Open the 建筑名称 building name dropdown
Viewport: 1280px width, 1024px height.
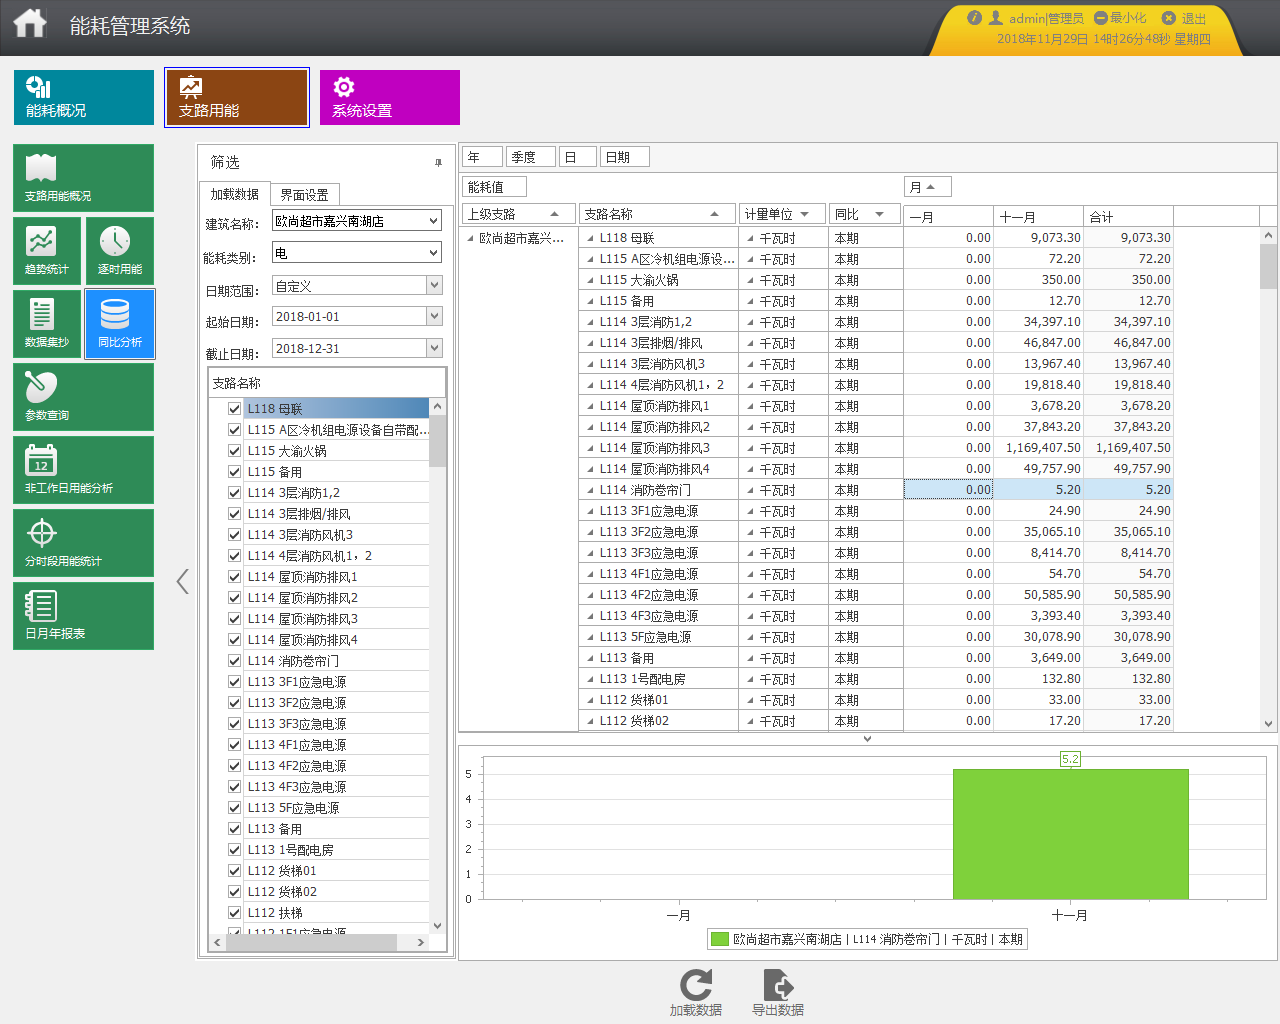click(433, 221)
